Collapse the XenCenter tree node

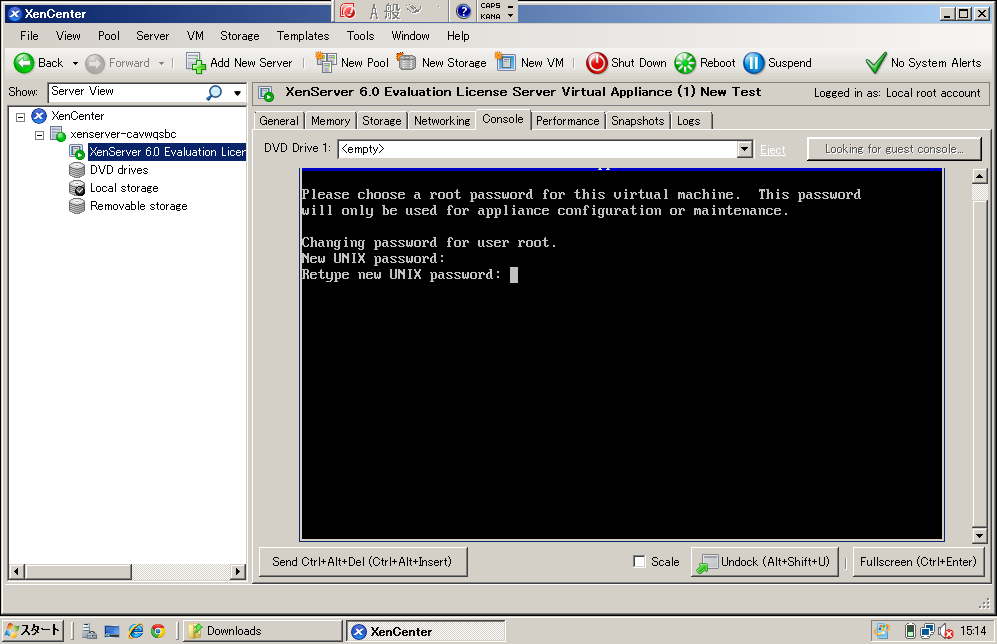20,117
